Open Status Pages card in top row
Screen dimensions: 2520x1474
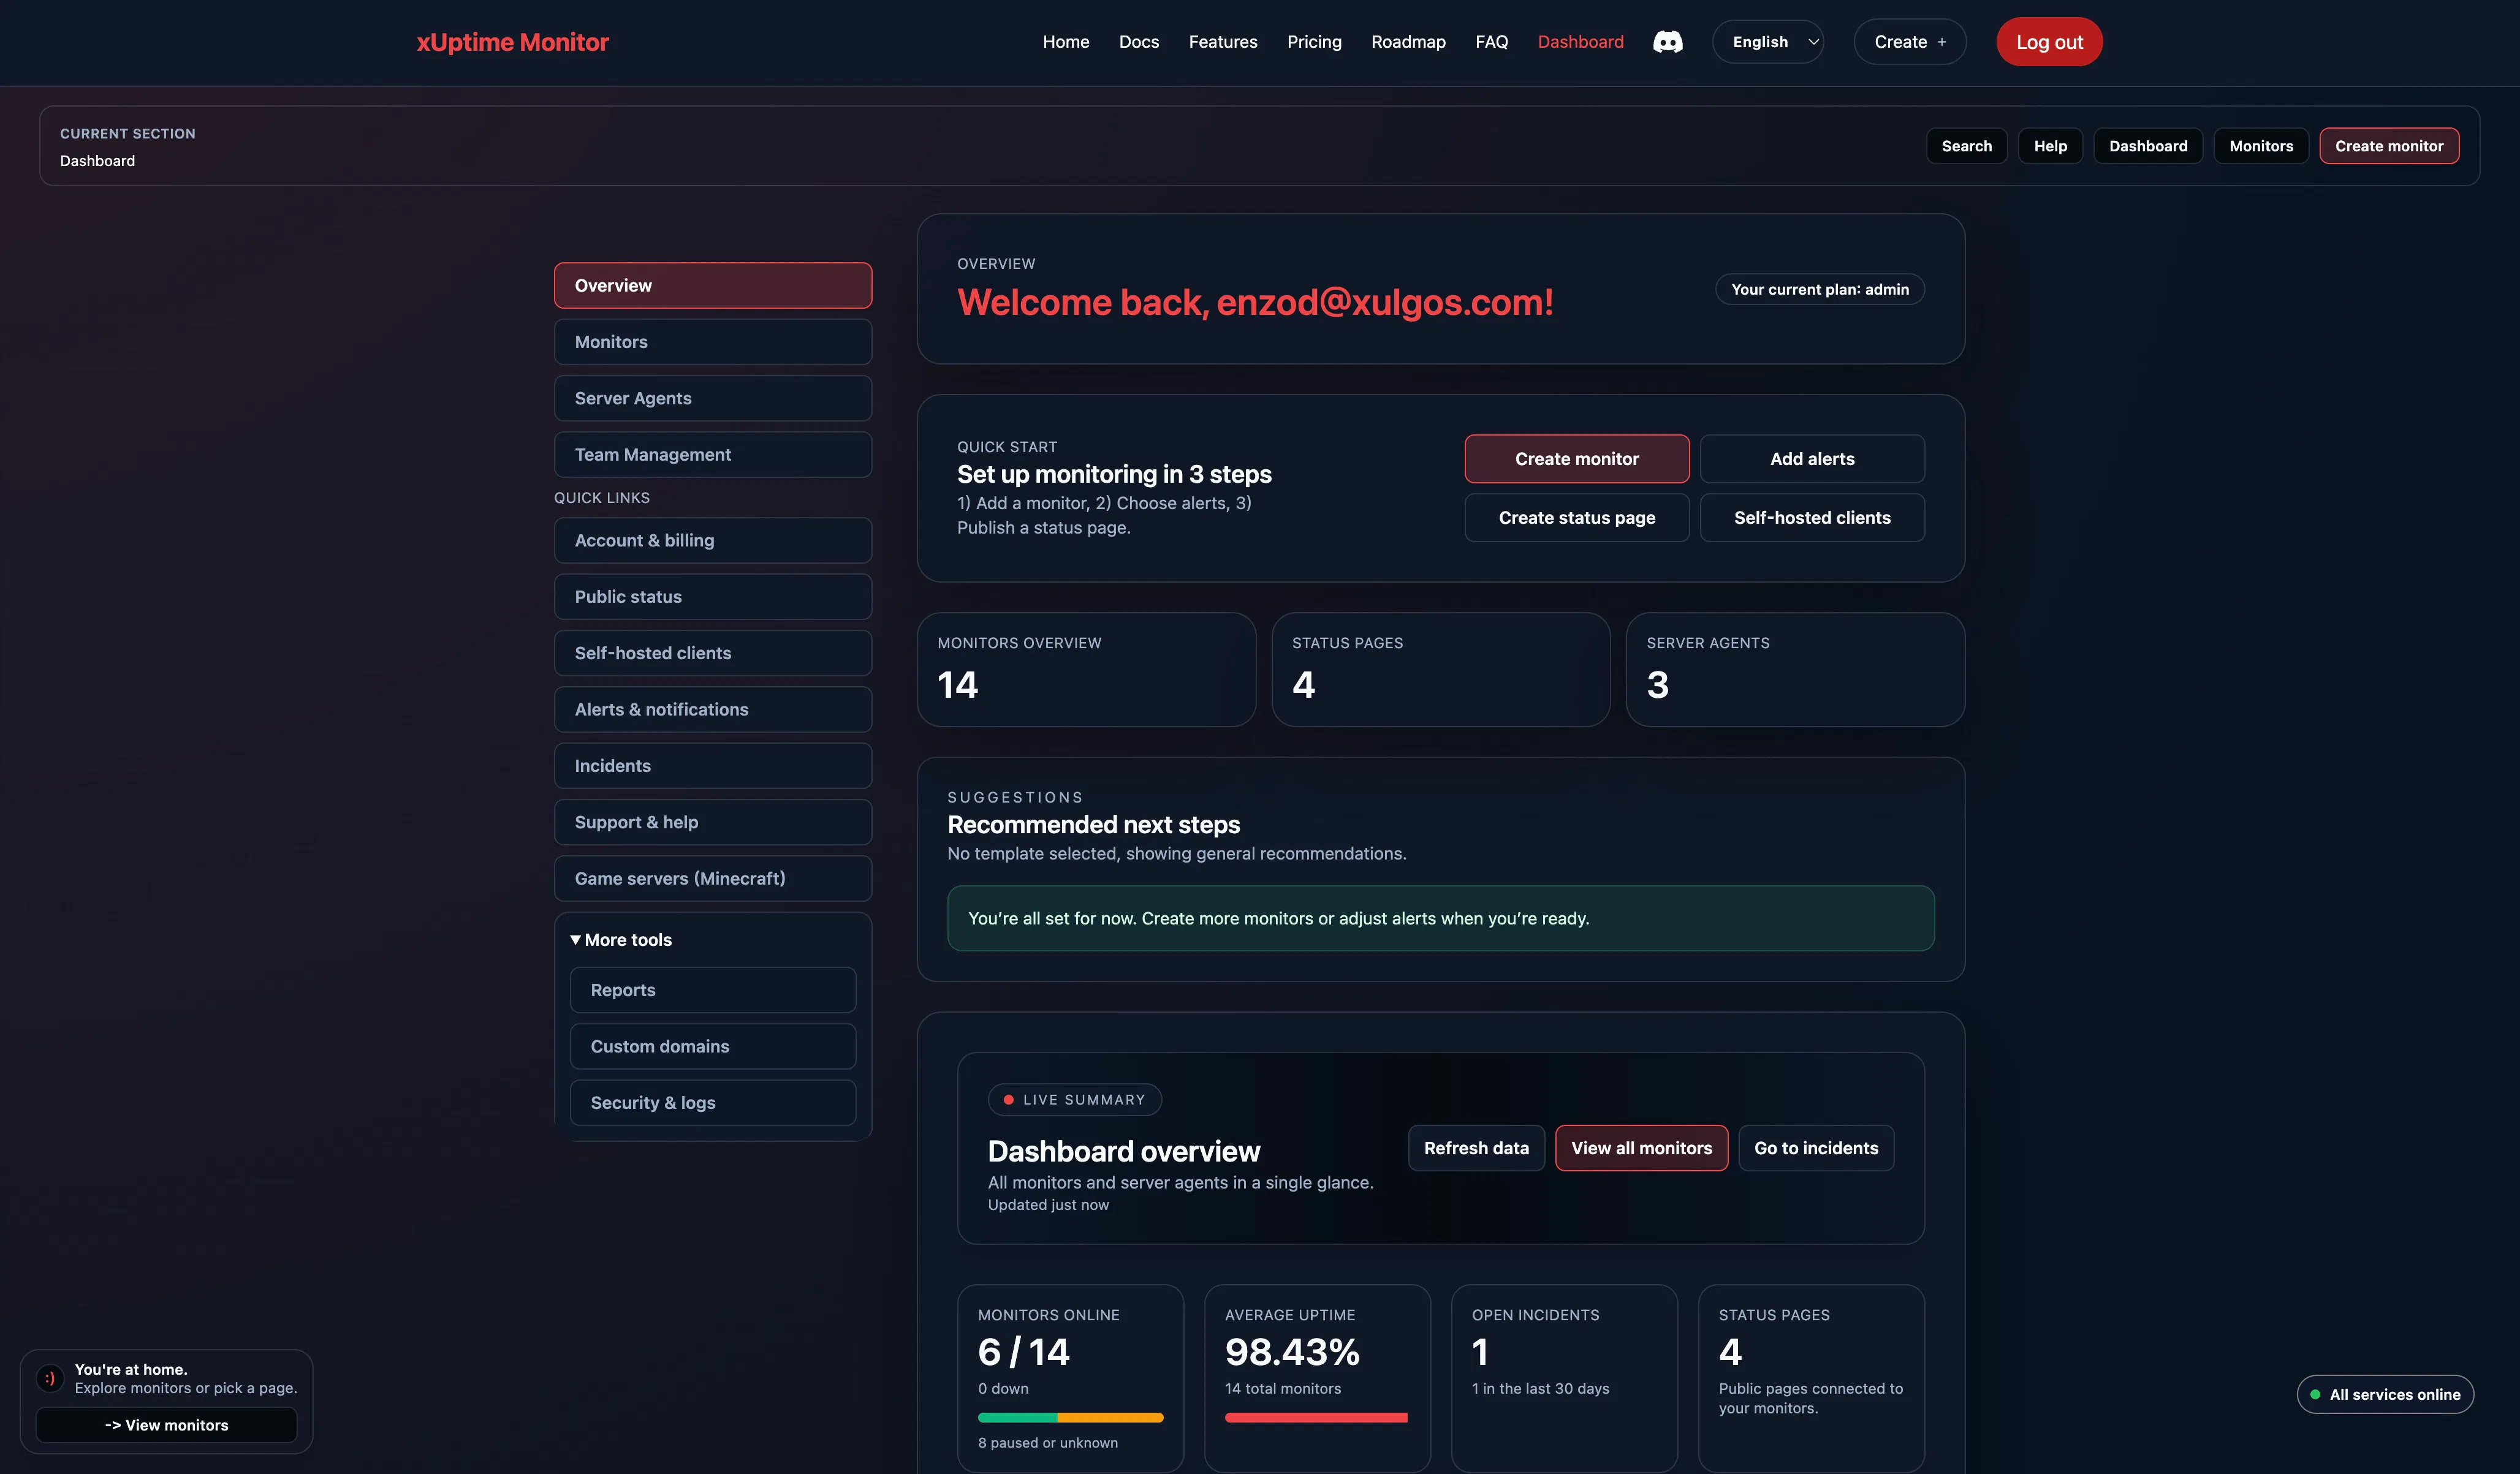click(1441, 670)
